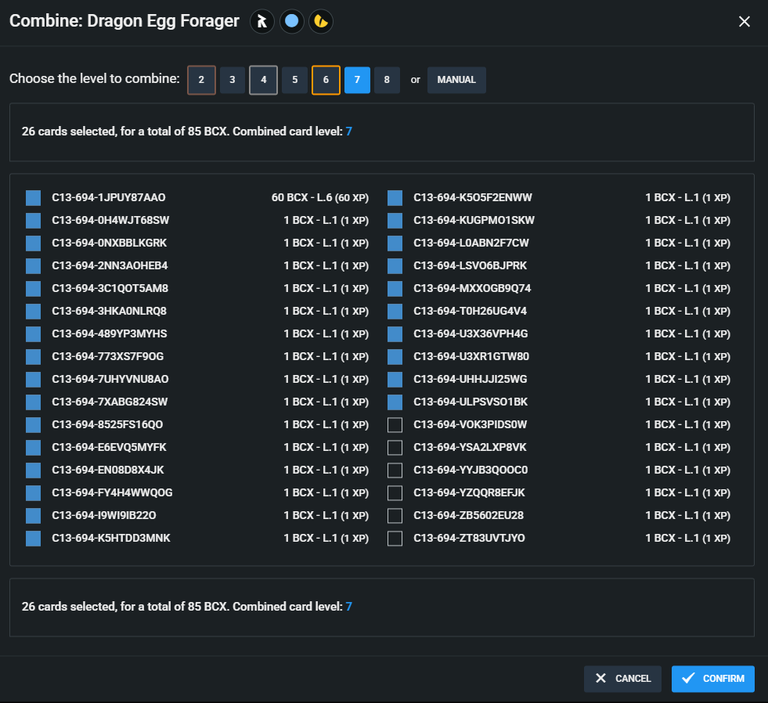Uncheck card C13-694-L0ABN2F7CW
The image size is (768, 703).
pos(395,243)
